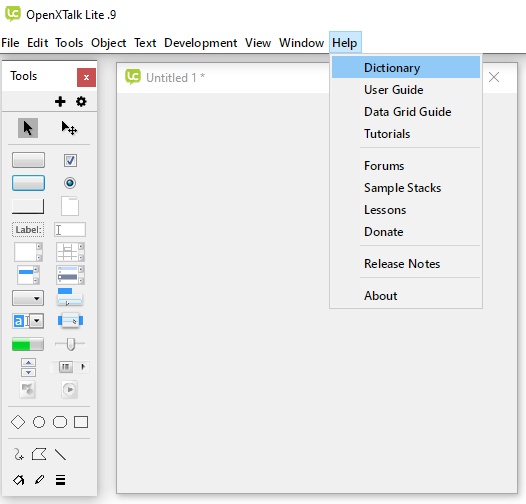The height and width of the screenshot is (504, 526).
Task: Pick the standard push button control
Action: (x=28, y=160)
